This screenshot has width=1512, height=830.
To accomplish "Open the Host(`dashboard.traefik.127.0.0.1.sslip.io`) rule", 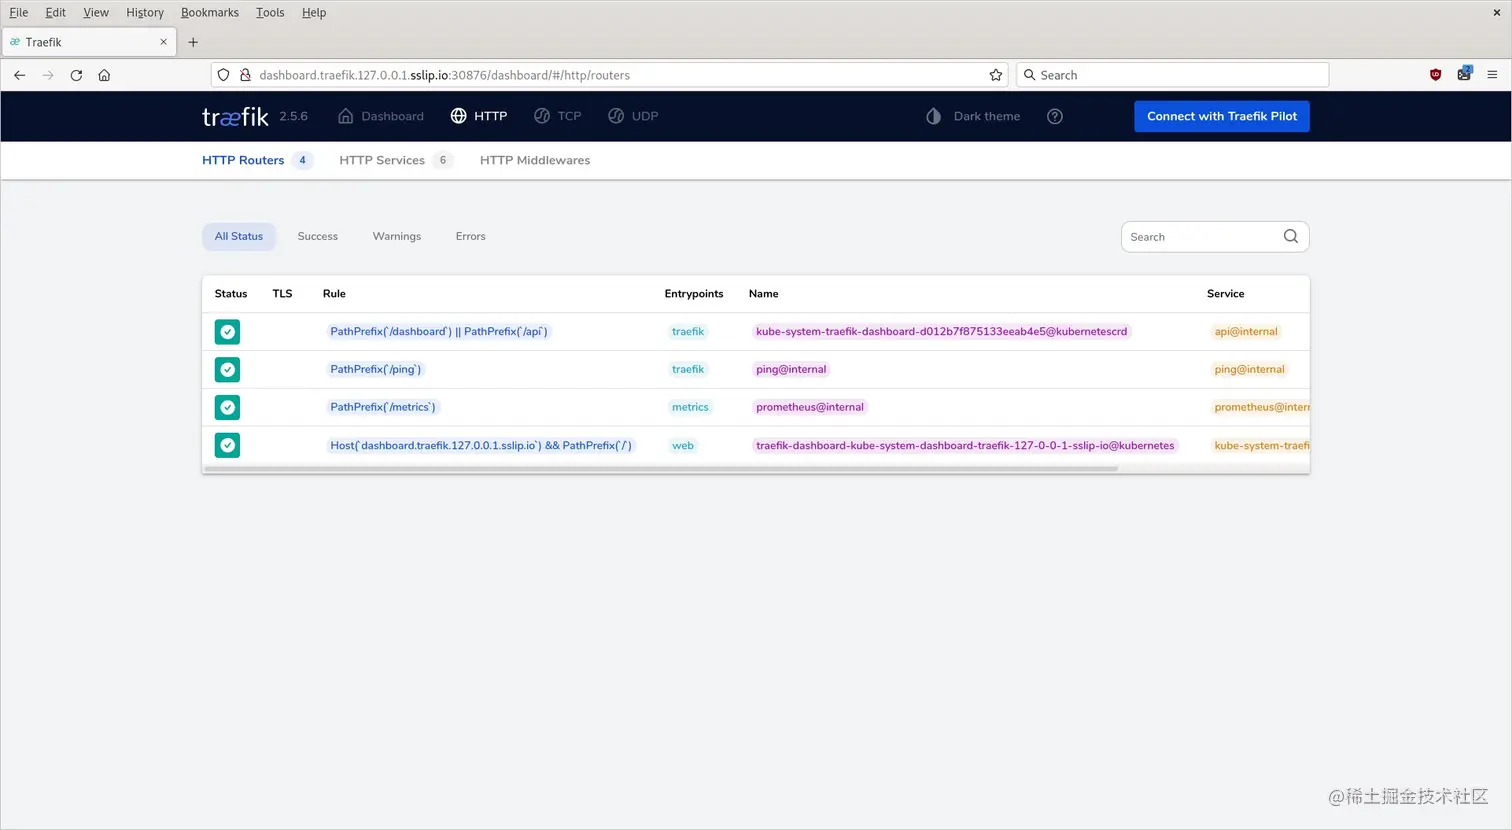I will tap(481, 446).
